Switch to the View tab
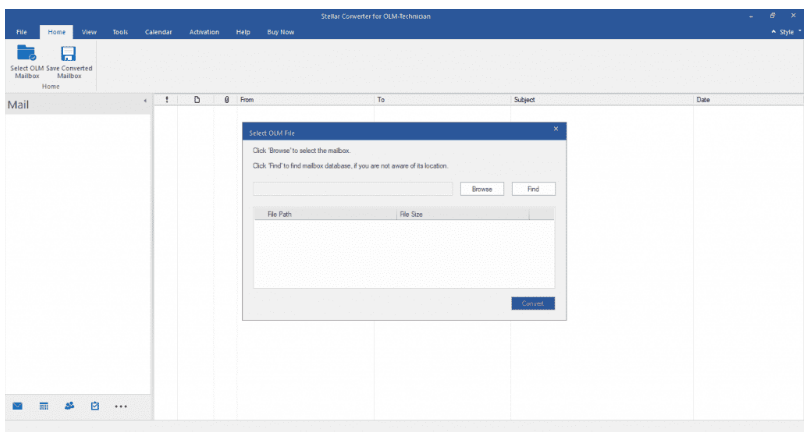 89,32
